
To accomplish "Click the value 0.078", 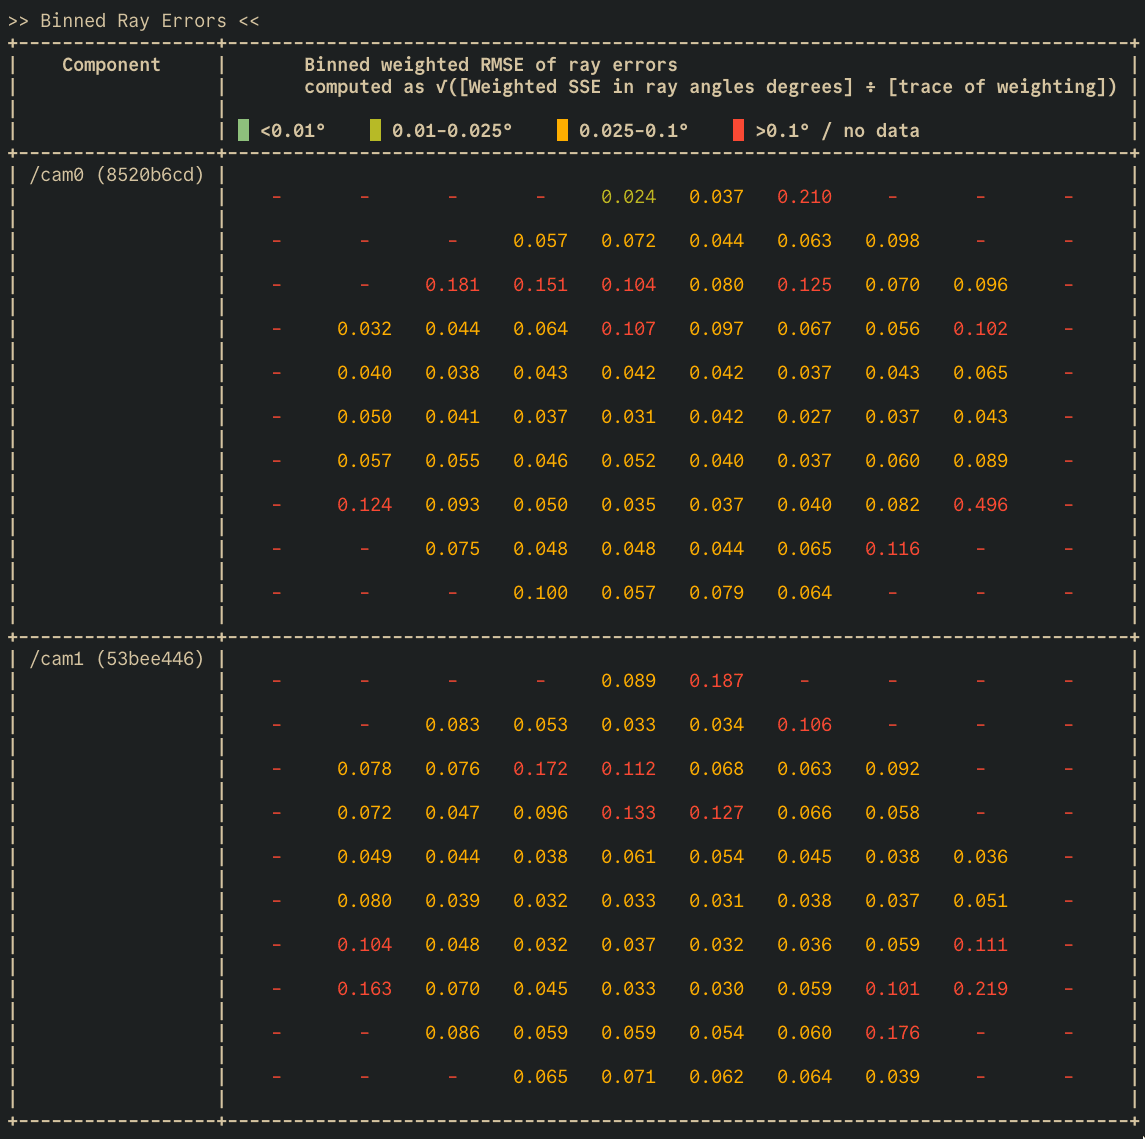I will tap(364, 769).
